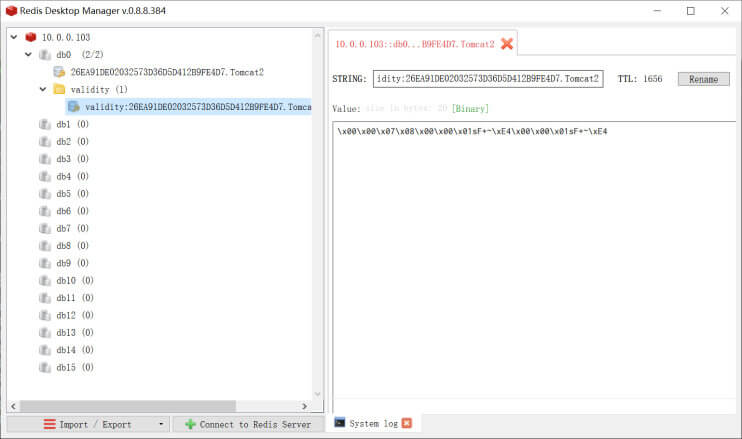Image resolution: width=742 pixels, height=439 pixels.
Task: Click the yellow validity folder icon
Action: pyautogui.click(x=59, y=89)
